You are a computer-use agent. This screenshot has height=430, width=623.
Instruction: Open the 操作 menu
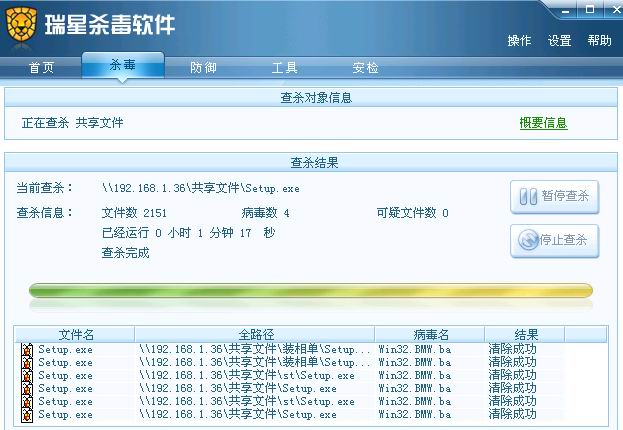click(x=519, y=40)
